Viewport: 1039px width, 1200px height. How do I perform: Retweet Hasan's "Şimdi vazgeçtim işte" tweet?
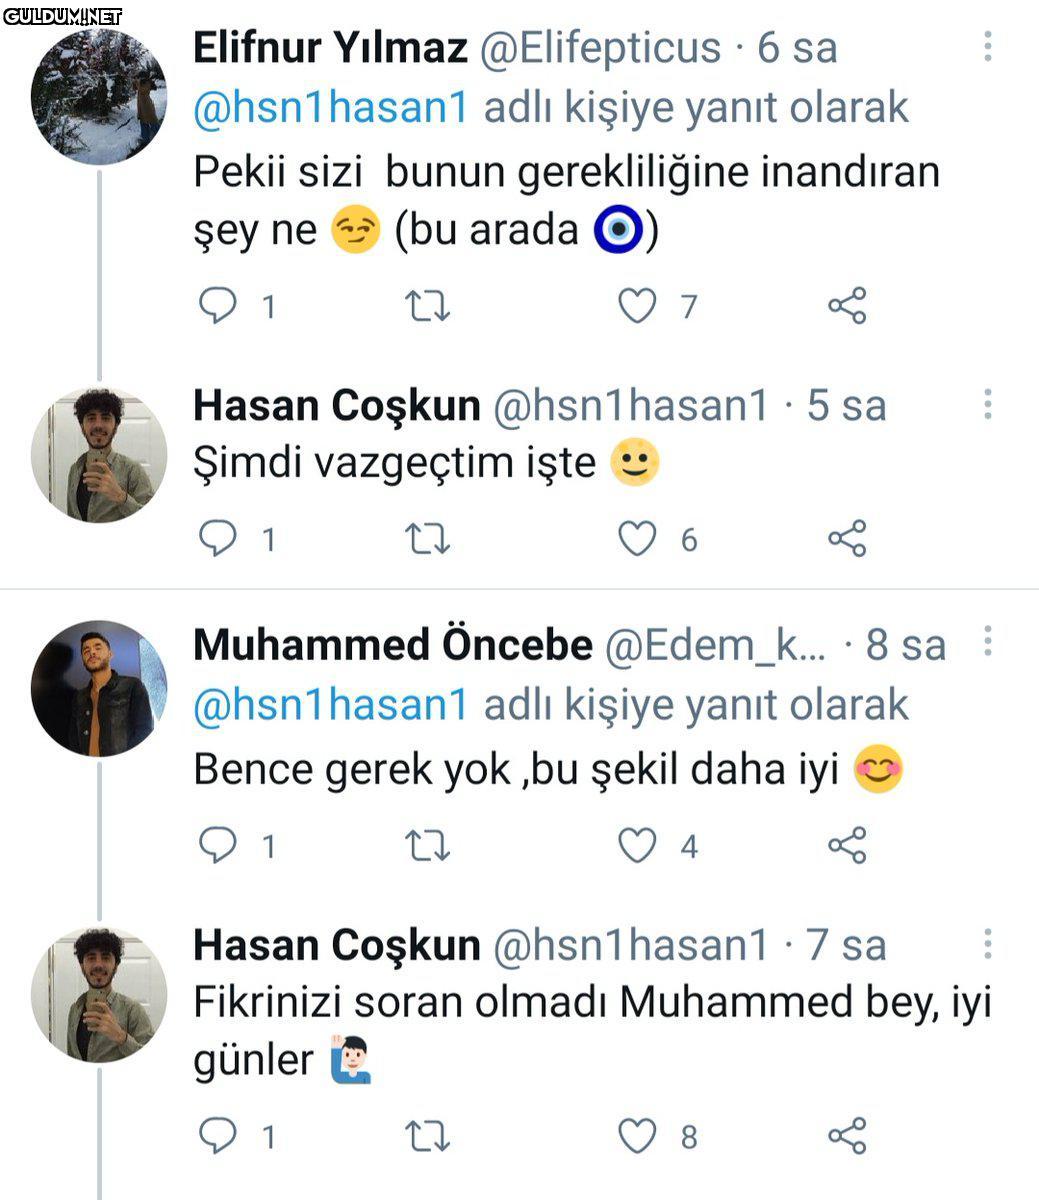click(x=428, y=540)
